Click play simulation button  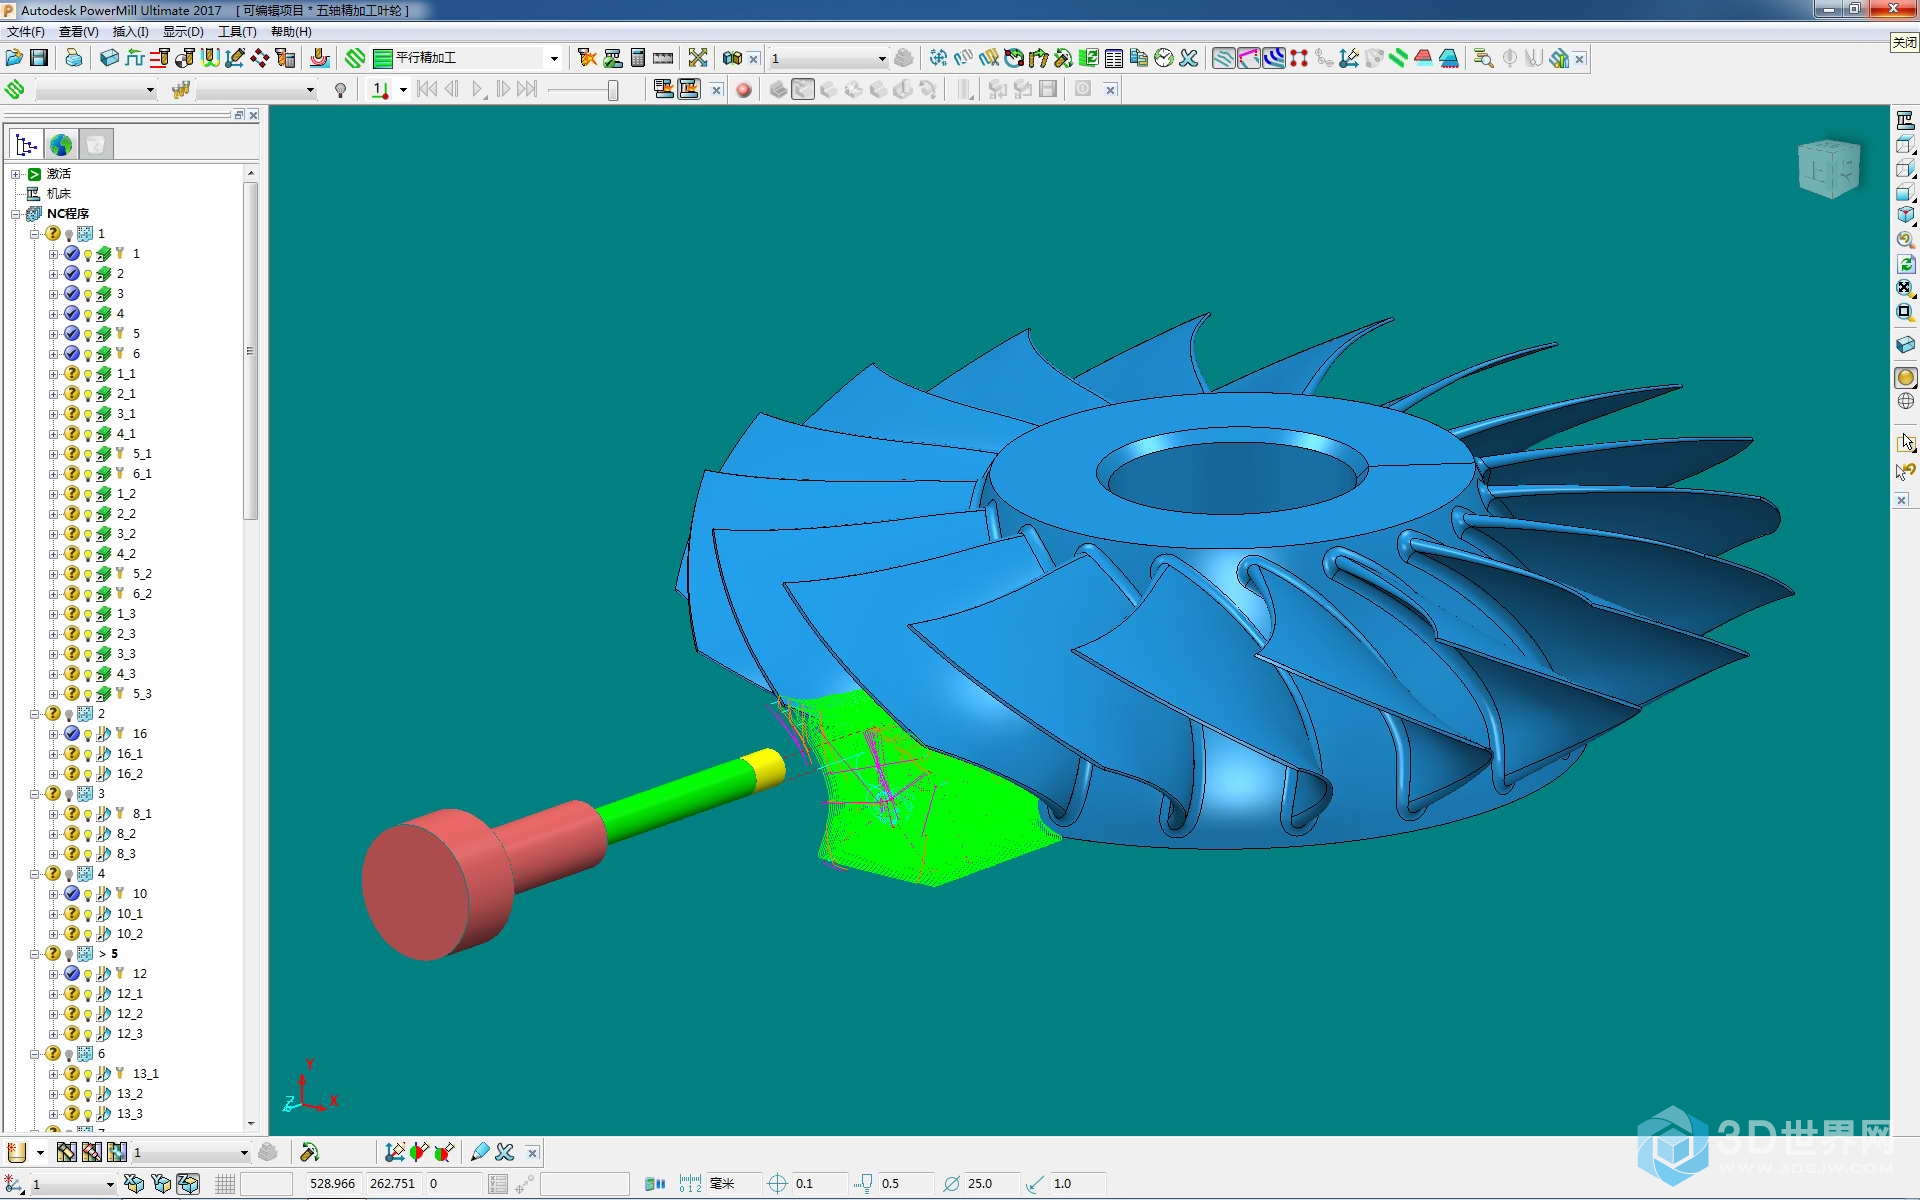(477, 90)
